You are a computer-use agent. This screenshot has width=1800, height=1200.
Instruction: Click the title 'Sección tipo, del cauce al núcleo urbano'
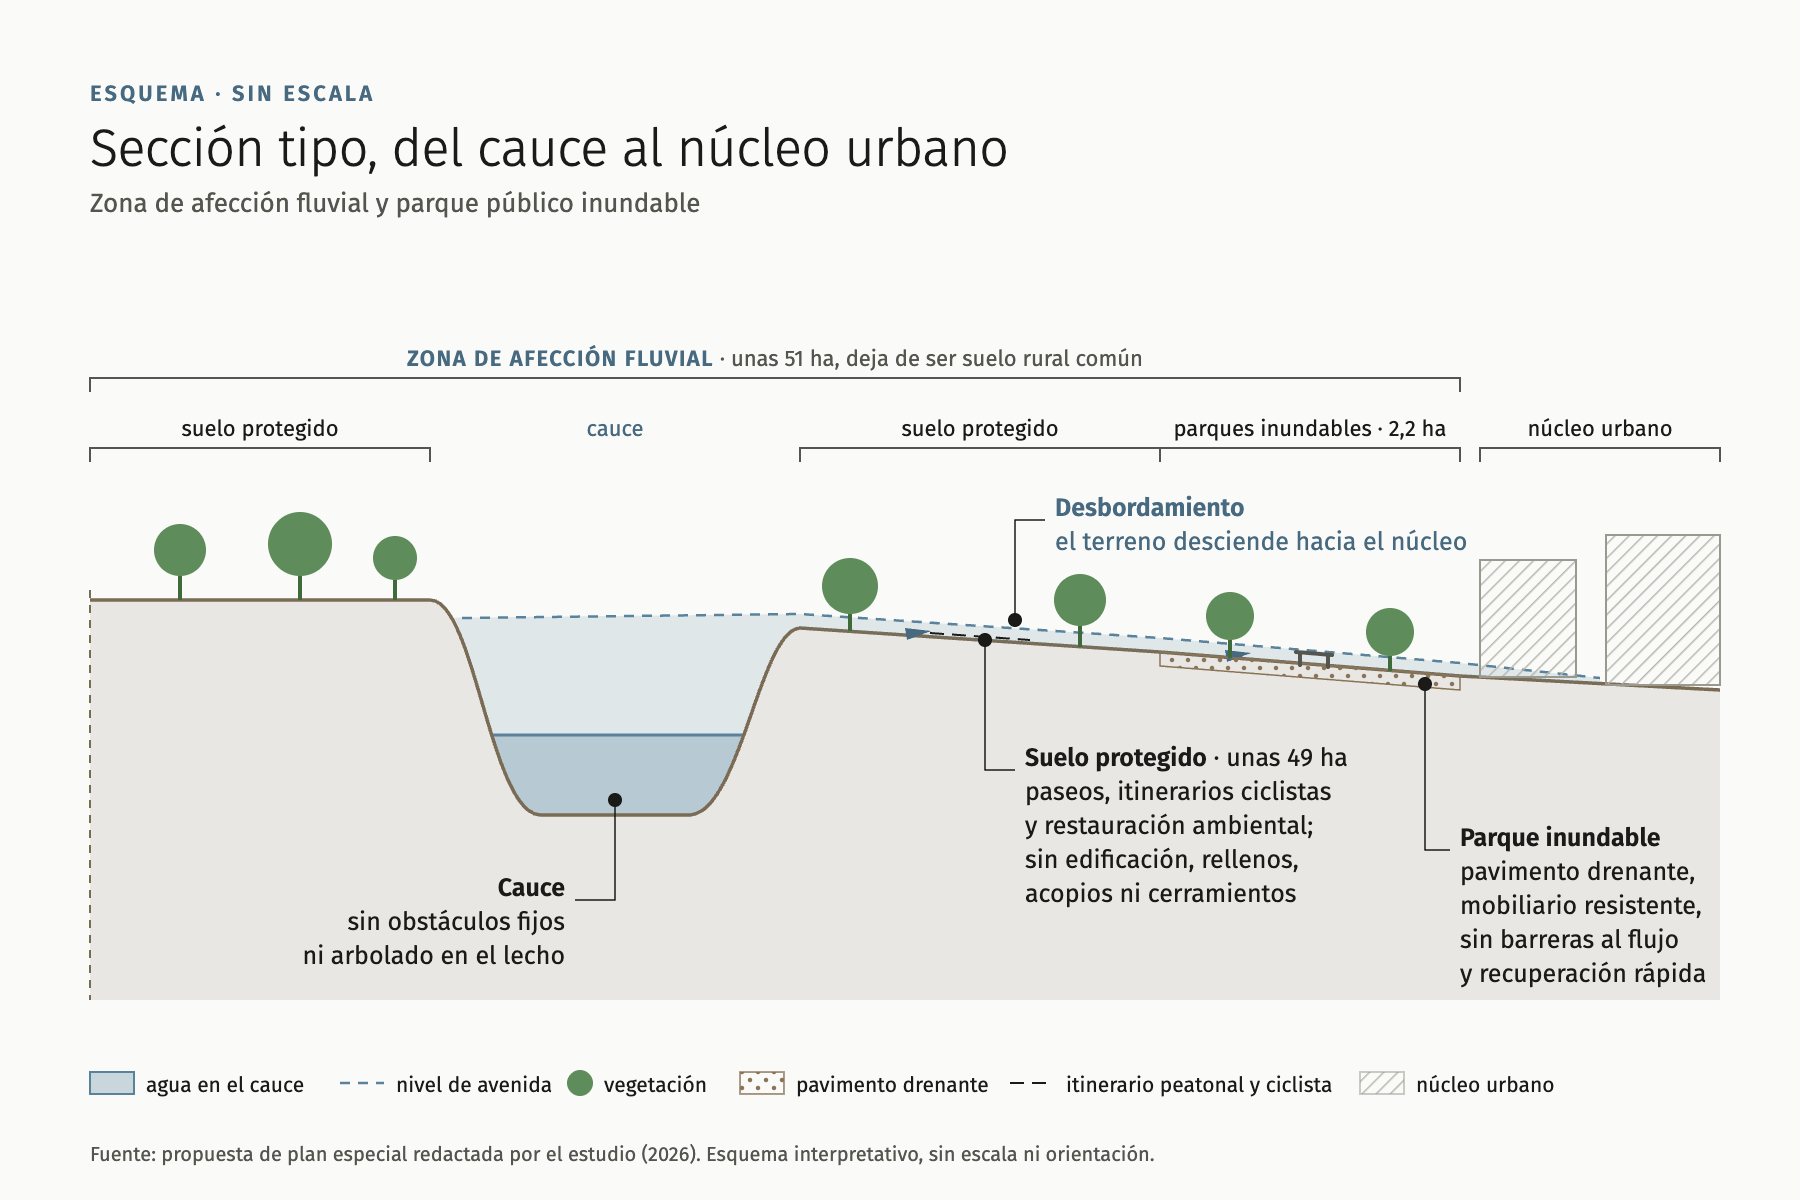pyautogui.click(x=549, y=148)
